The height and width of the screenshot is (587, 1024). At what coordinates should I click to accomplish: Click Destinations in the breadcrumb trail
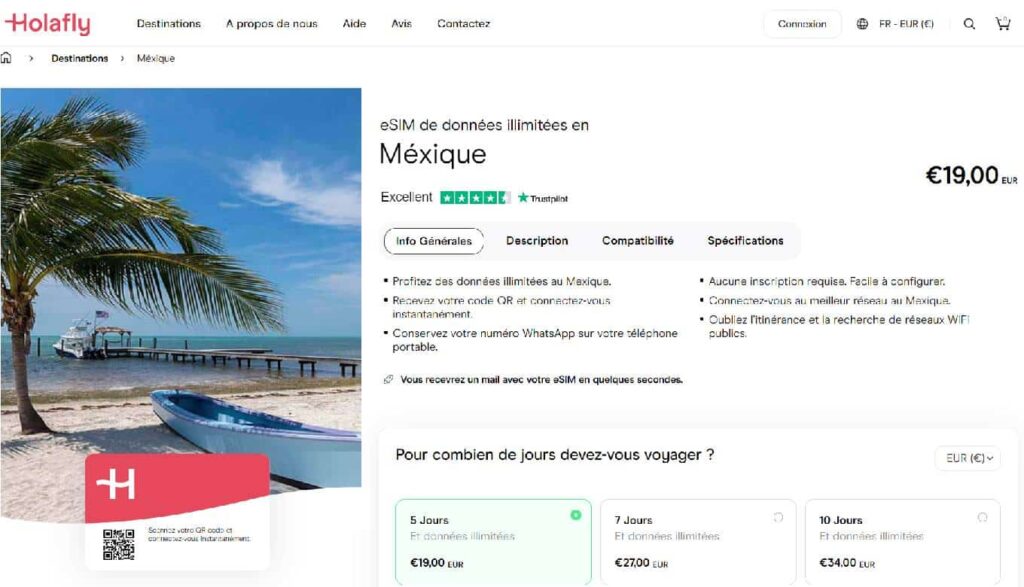point(79,58)
